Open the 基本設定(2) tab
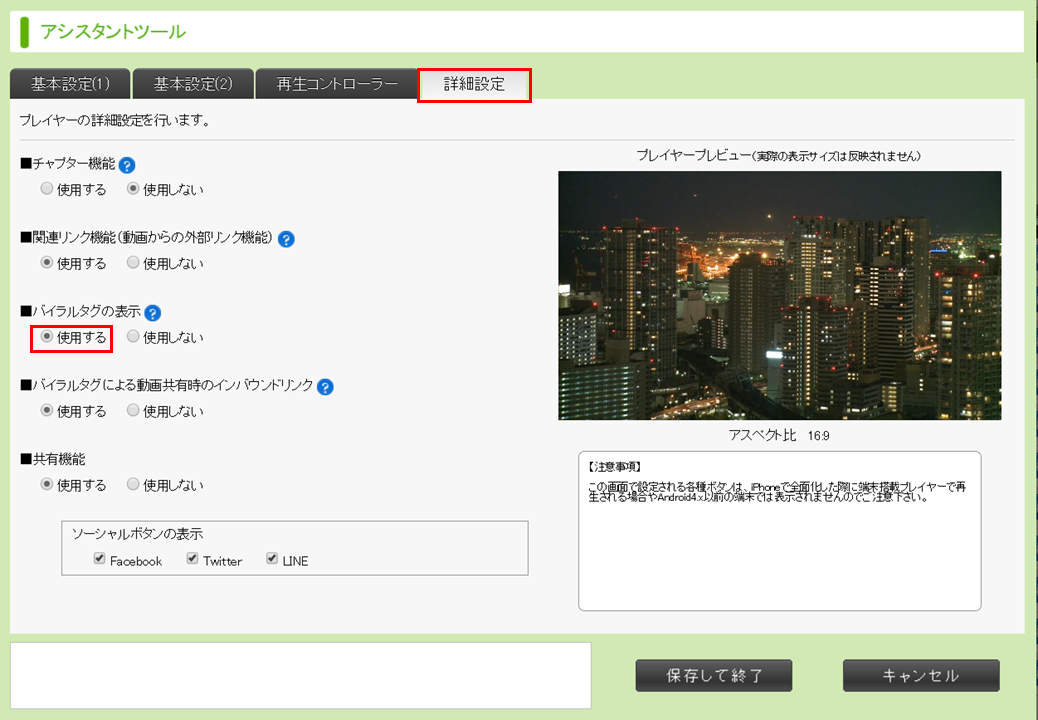Viewport: 1038px width, 720px height. point(193,84)
